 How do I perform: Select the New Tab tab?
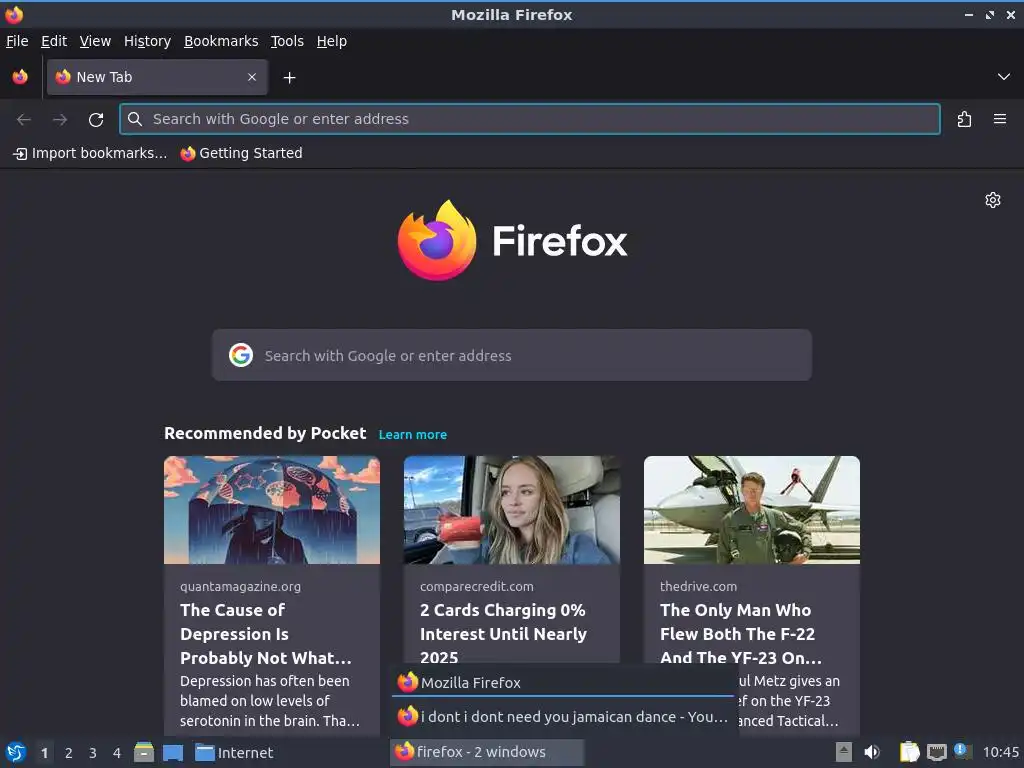click(157, 77)
